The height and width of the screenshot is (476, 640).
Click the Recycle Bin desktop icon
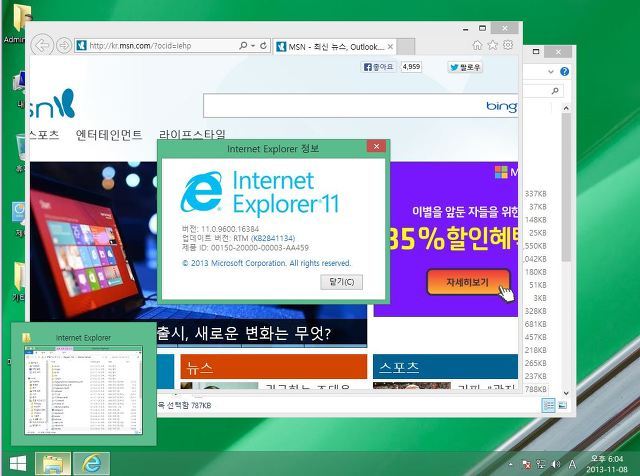tap(20, 151)
